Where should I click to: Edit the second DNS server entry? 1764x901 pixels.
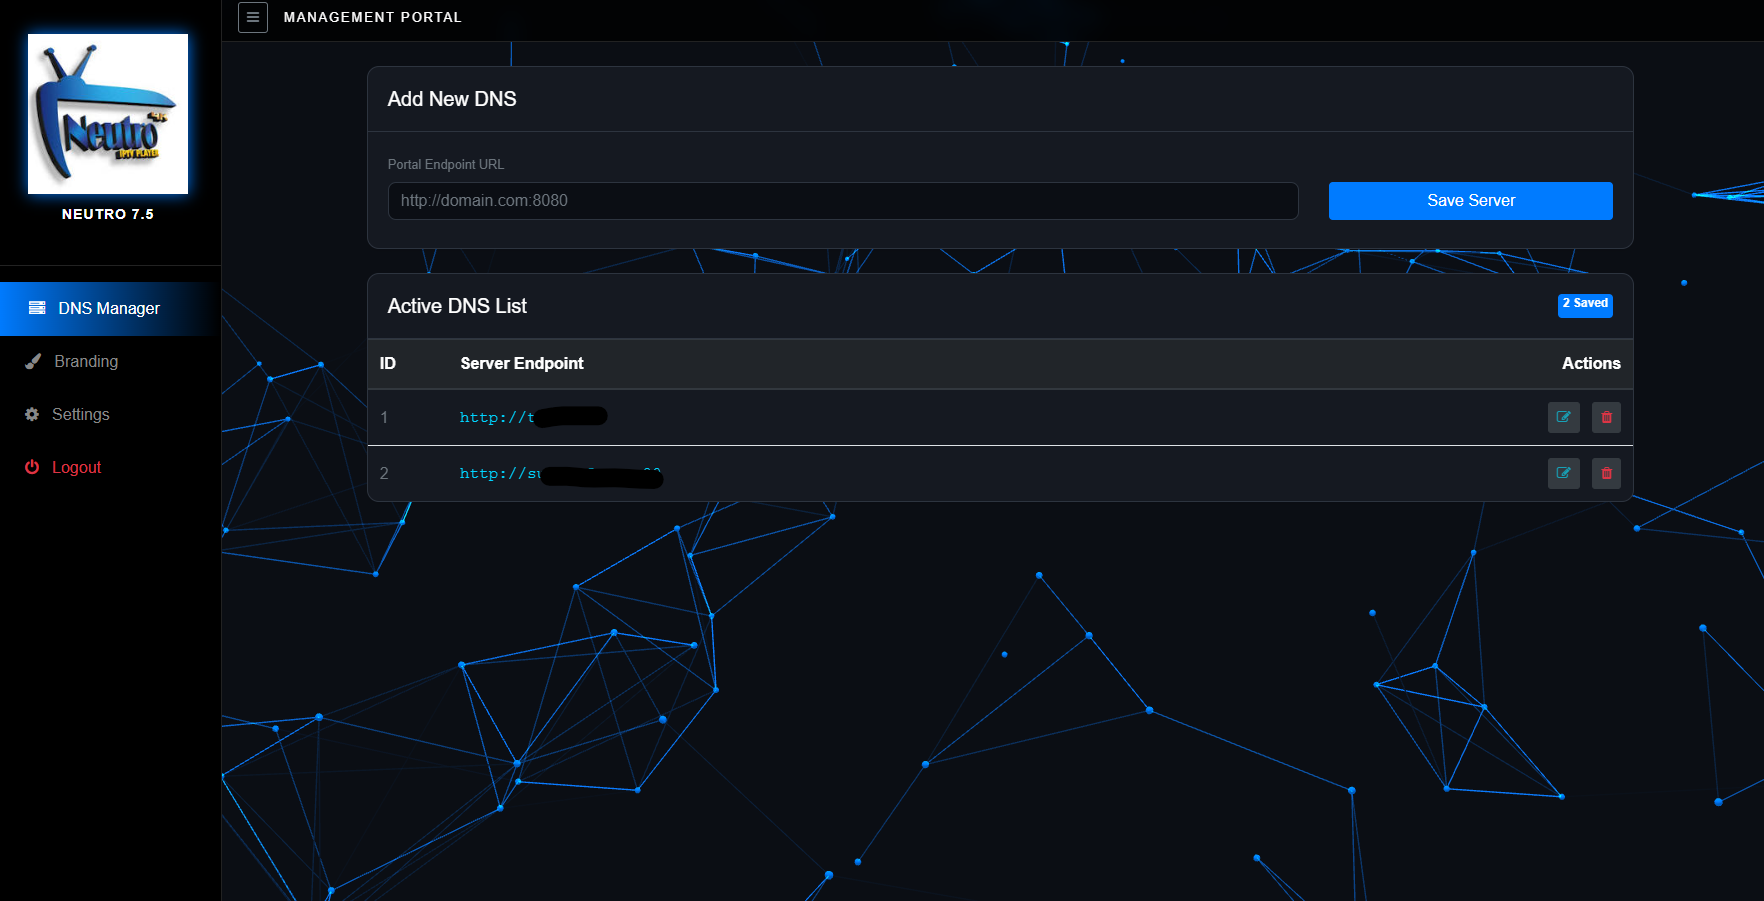[1563, 473]
